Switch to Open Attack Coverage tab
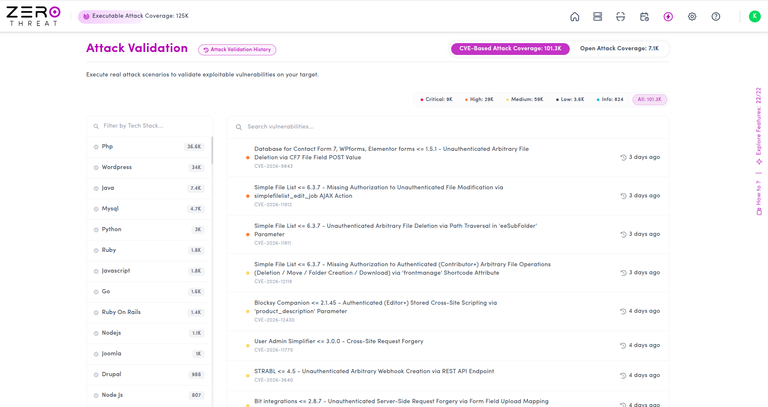Screen dimensions: 768x407 pos(619,48)
